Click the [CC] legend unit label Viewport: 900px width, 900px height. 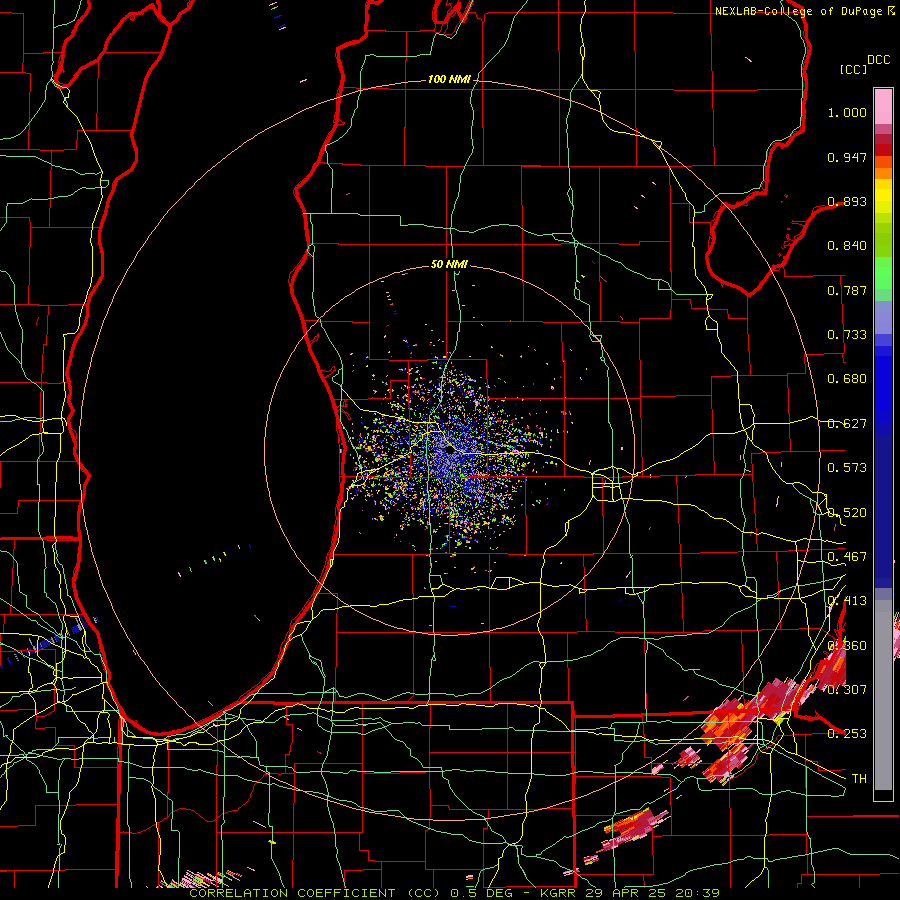point(853,69)
